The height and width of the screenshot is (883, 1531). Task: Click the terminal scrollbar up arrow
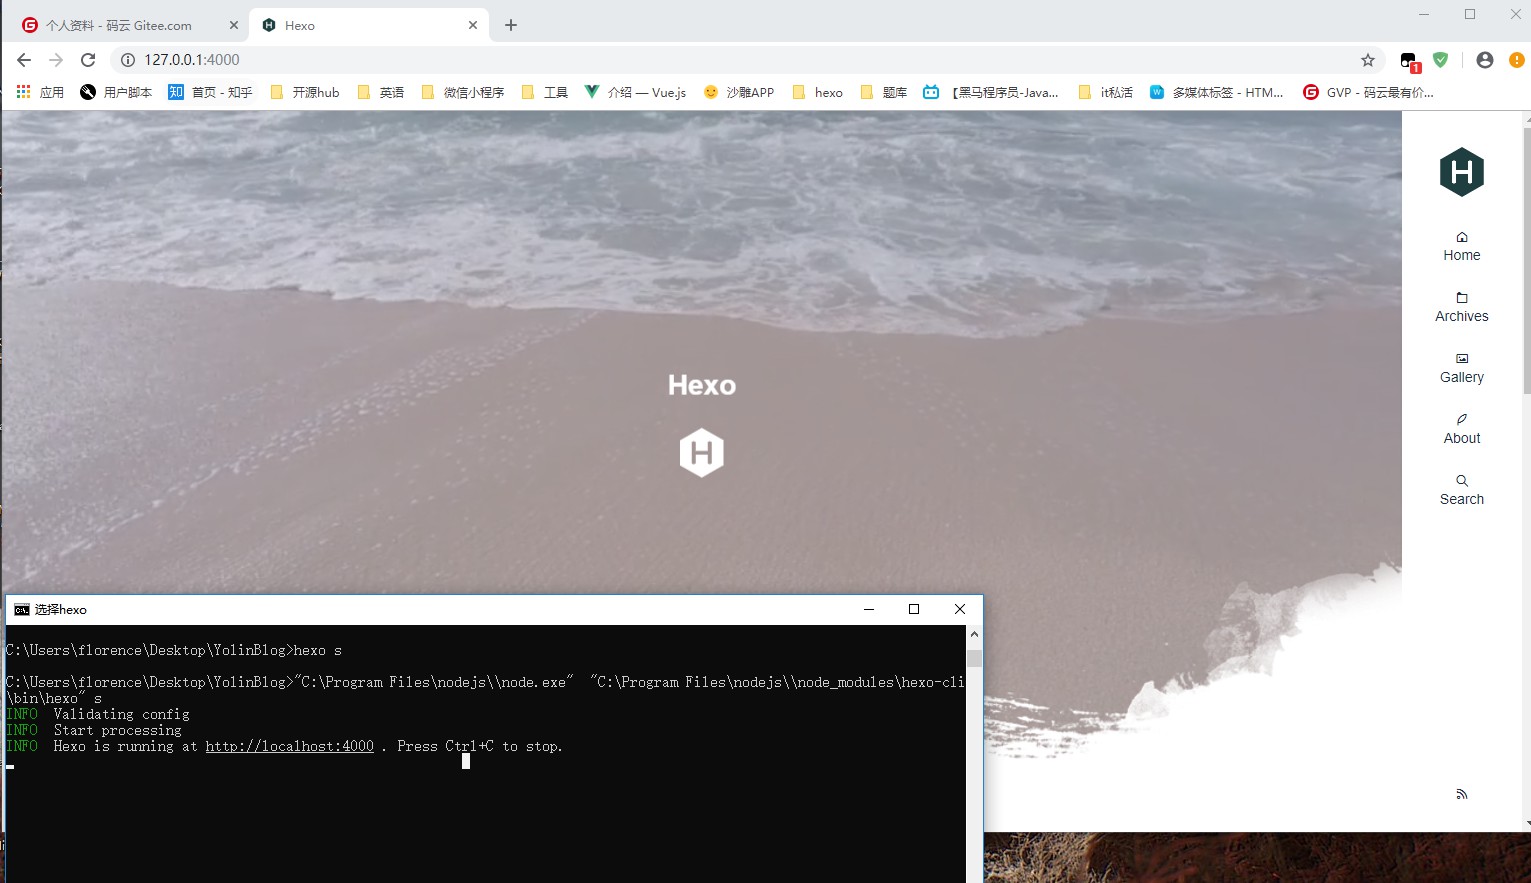[x=974, y=634]
